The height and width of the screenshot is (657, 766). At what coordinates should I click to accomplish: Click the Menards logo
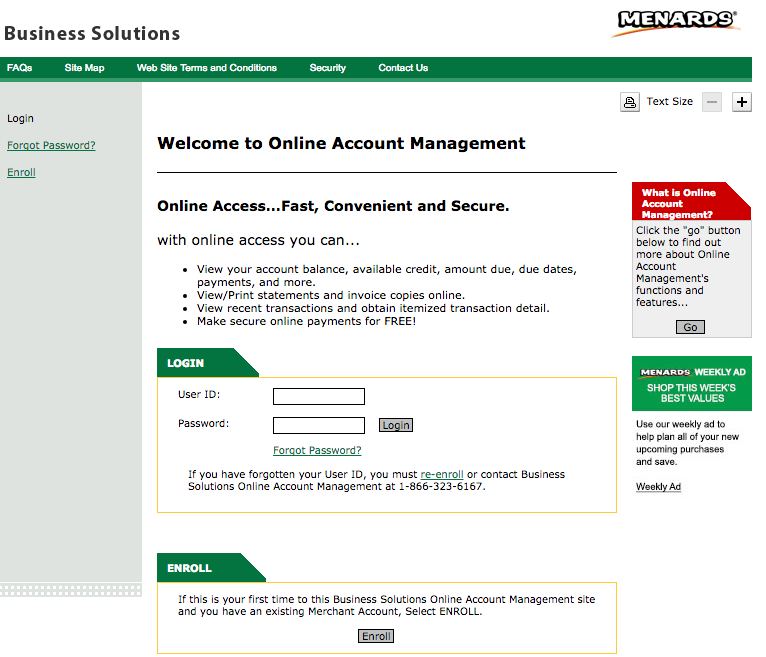677,23
